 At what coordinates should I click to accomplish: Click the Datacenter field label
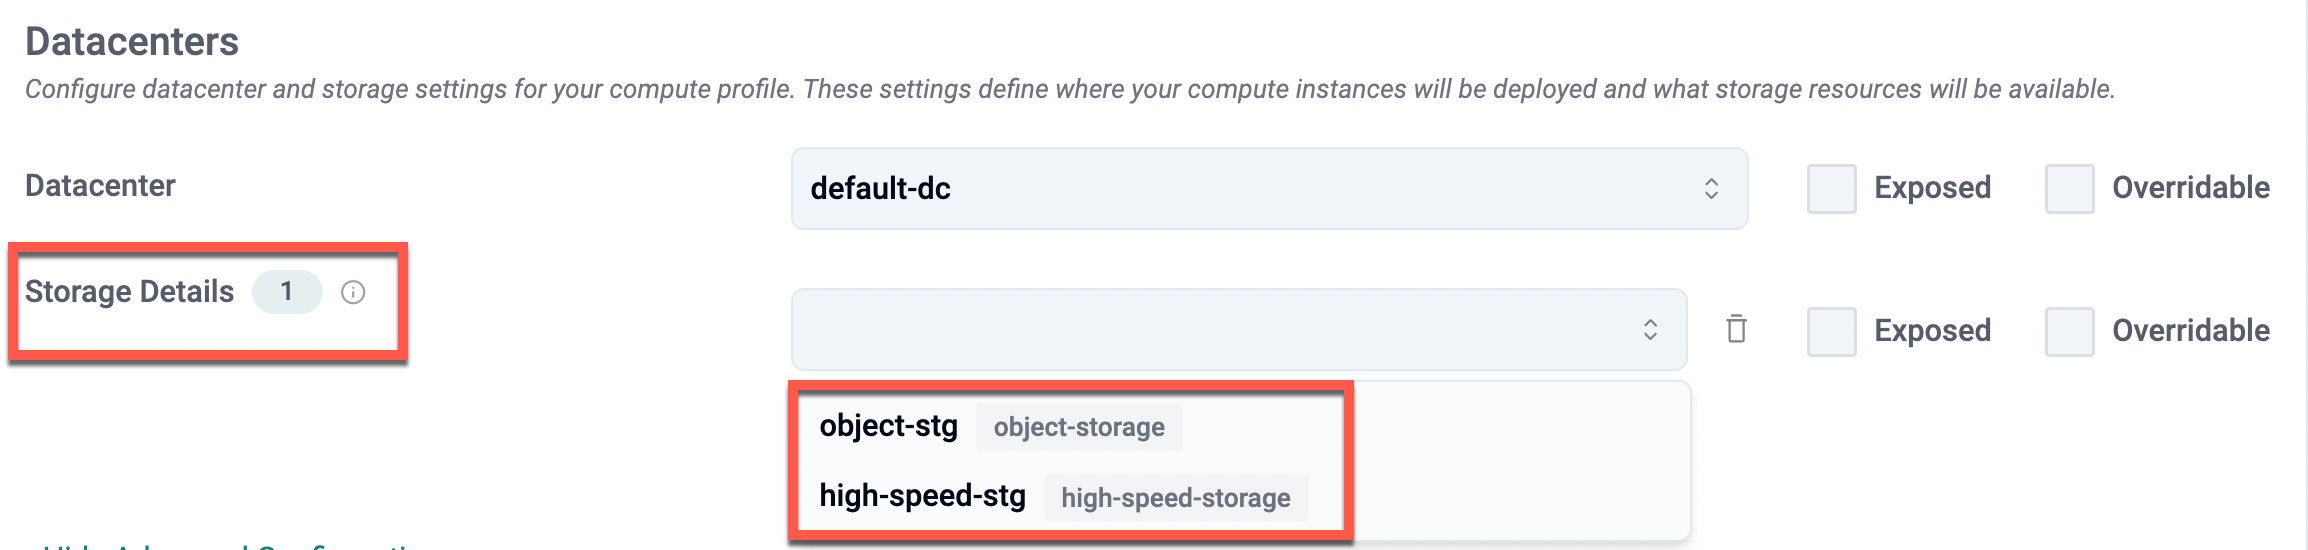click(x=100, y=186)
